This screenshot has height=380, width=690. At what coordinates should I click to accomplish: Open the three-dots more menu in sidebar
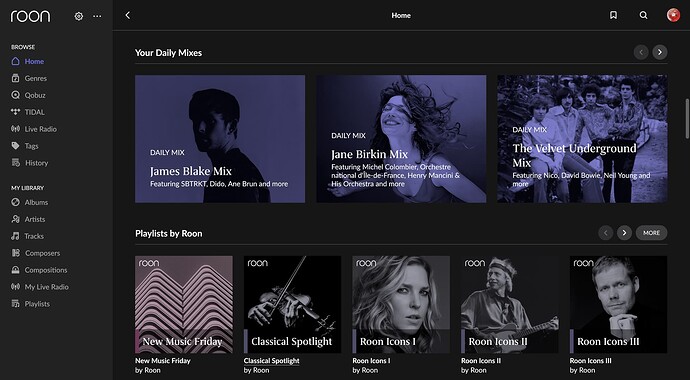(97, 16)
